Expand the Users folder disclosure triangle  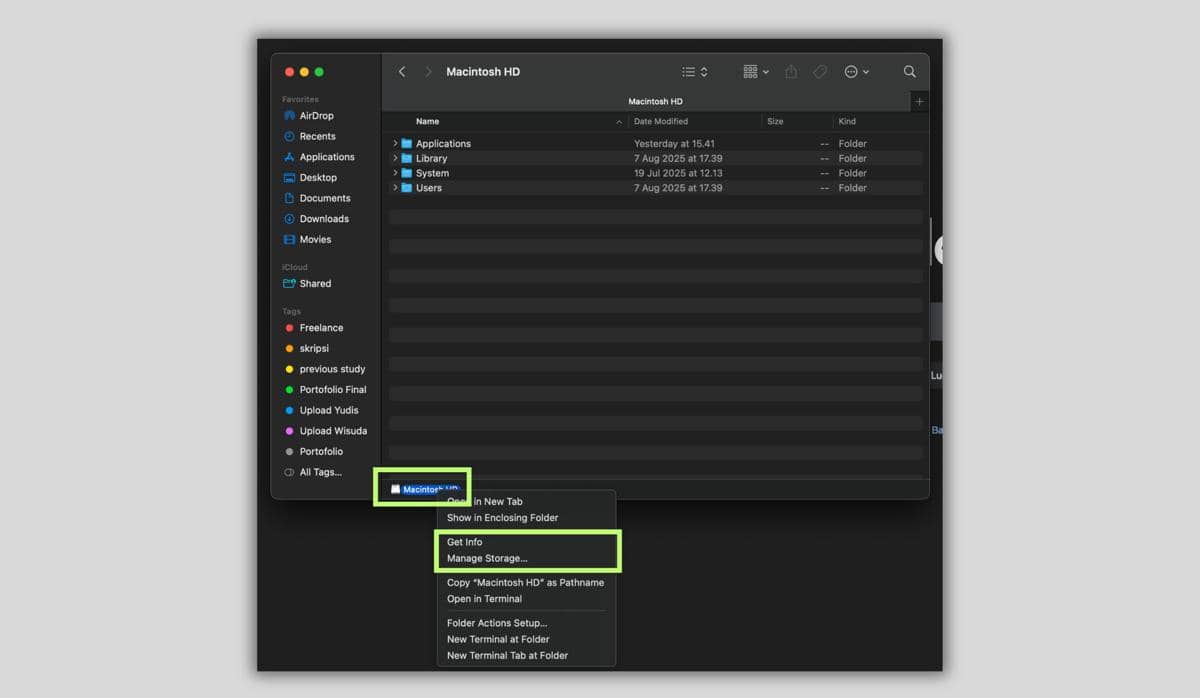coord(396,188)
